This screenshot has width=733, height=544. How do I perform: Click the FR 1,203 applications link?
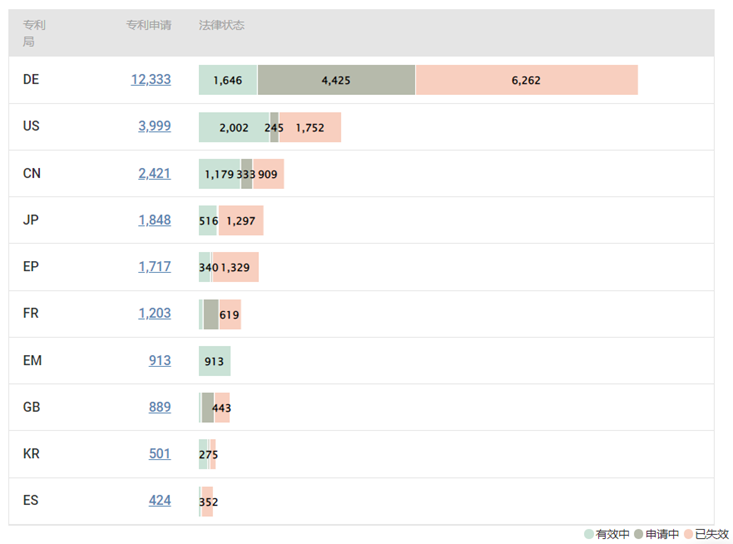coord(154,313)
